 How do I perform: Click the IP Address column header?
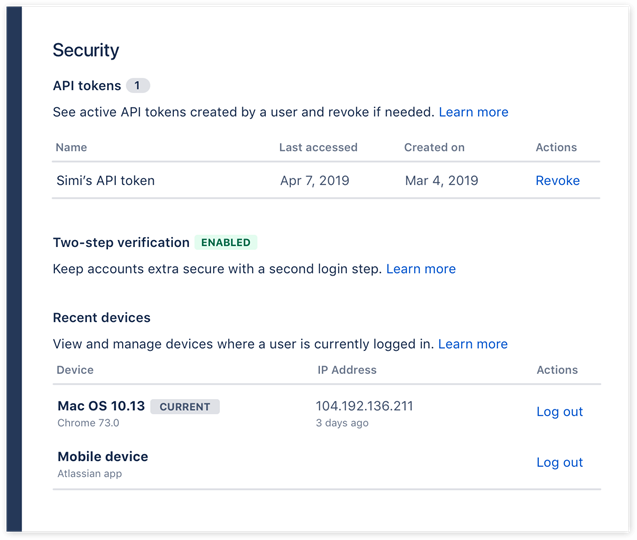(347, 370)
